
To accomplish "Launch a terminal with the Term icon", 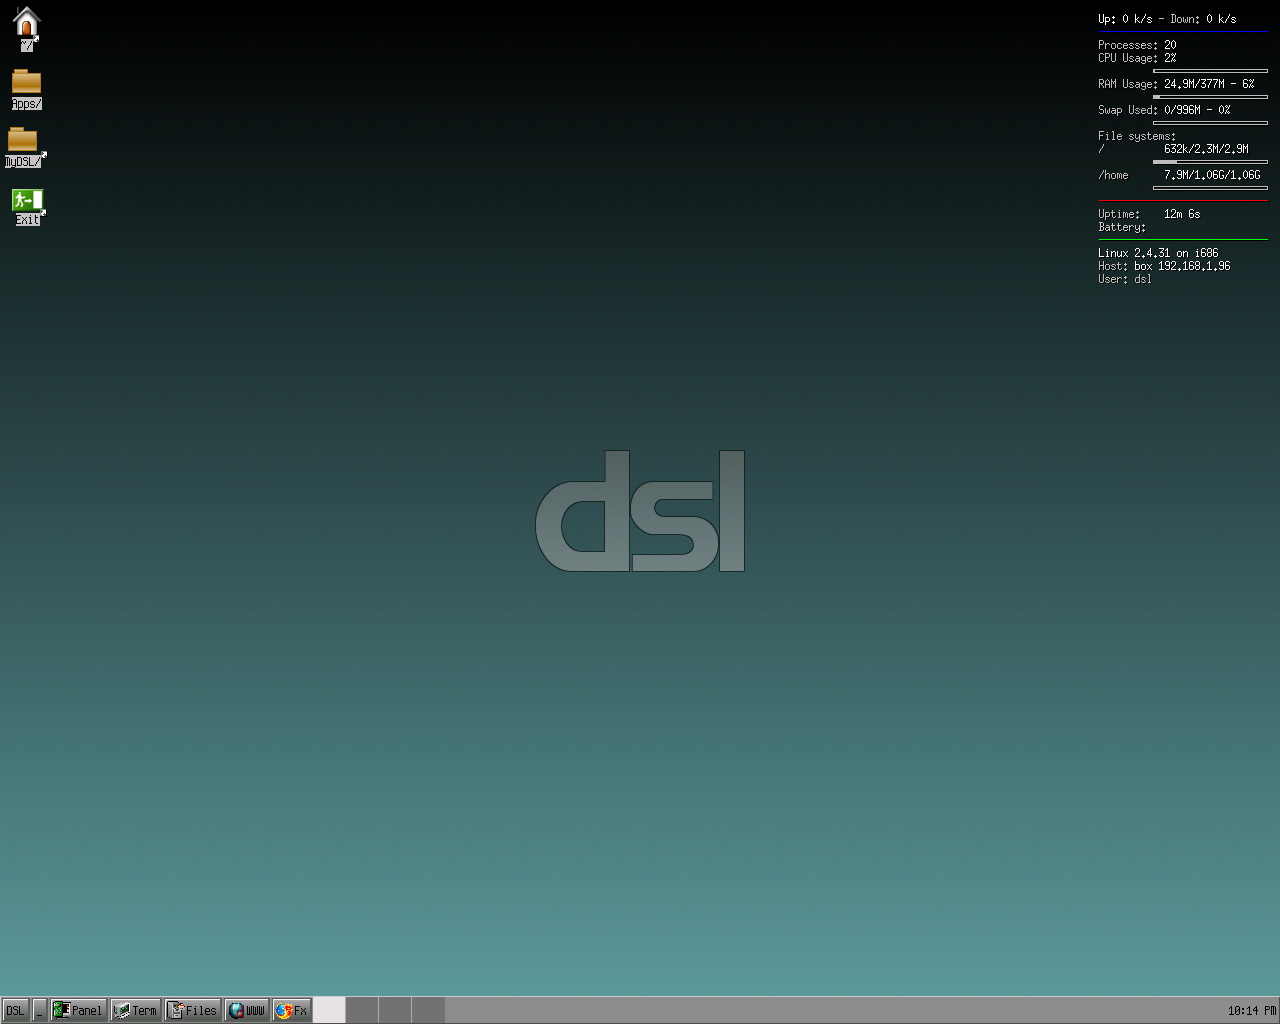I will point(135,1010).
